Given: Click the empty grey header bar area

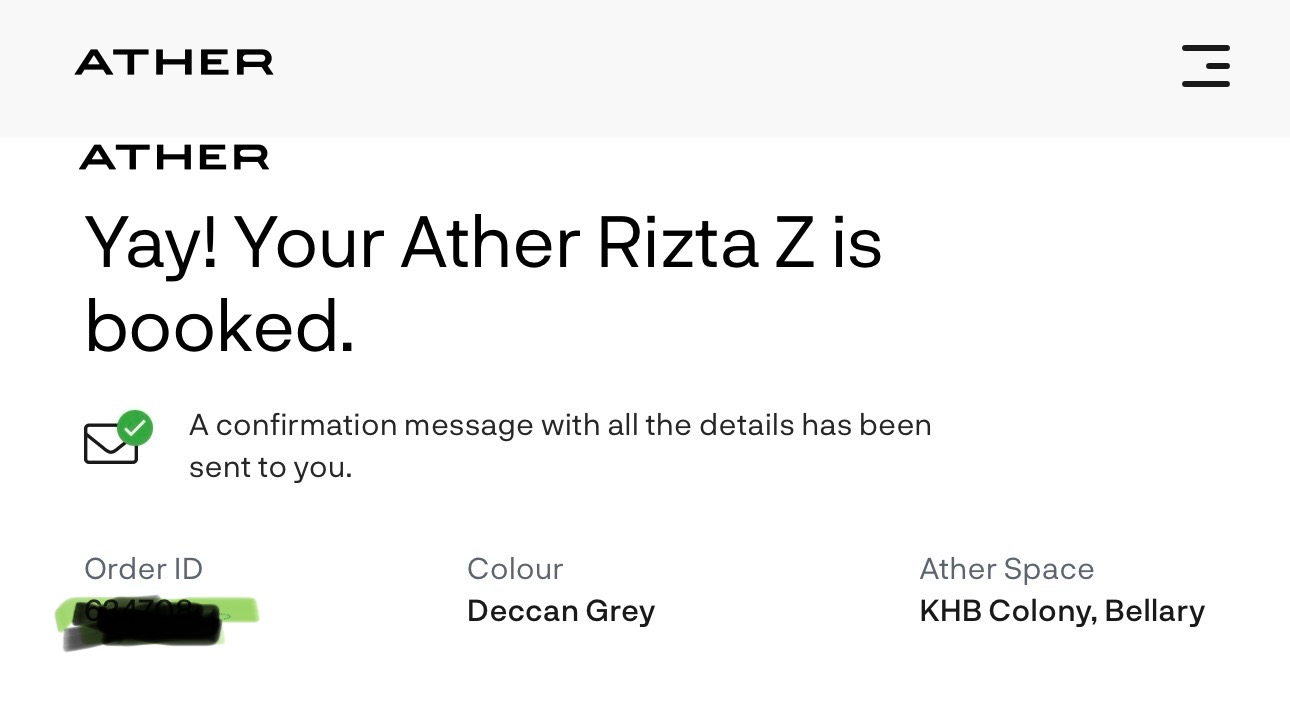Looking at the screenshot, I should tap(700, 65).
